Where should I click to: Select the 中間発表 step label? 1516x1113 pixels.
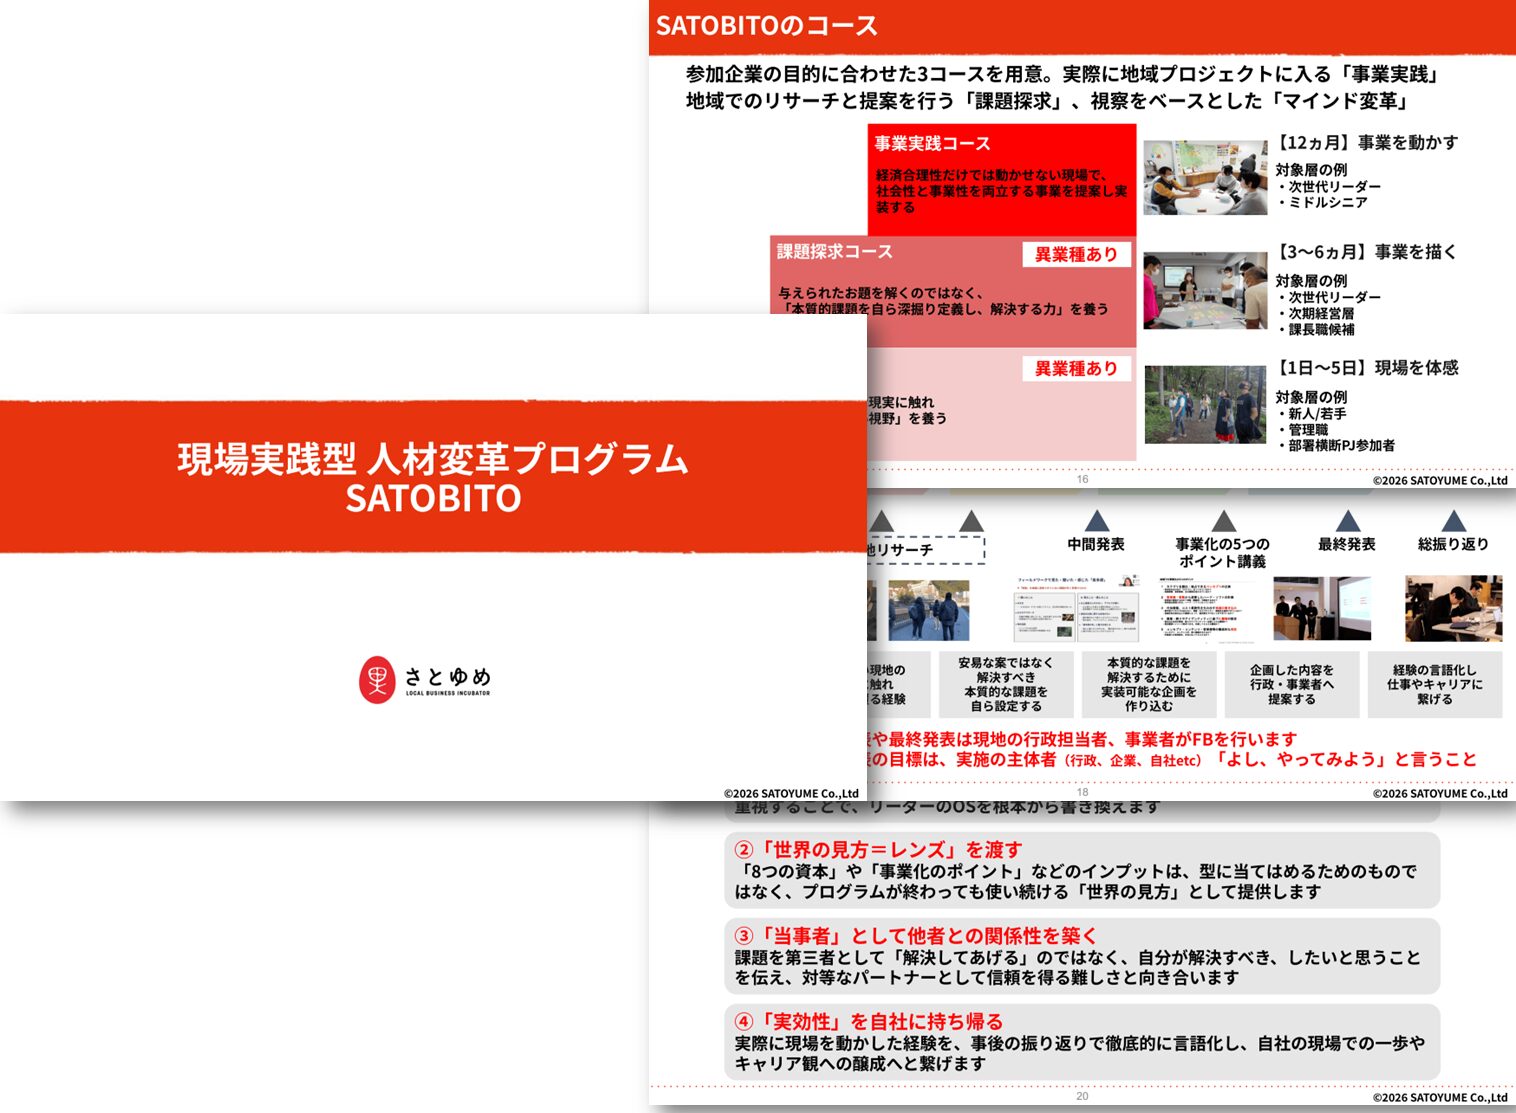point(1096,544)
